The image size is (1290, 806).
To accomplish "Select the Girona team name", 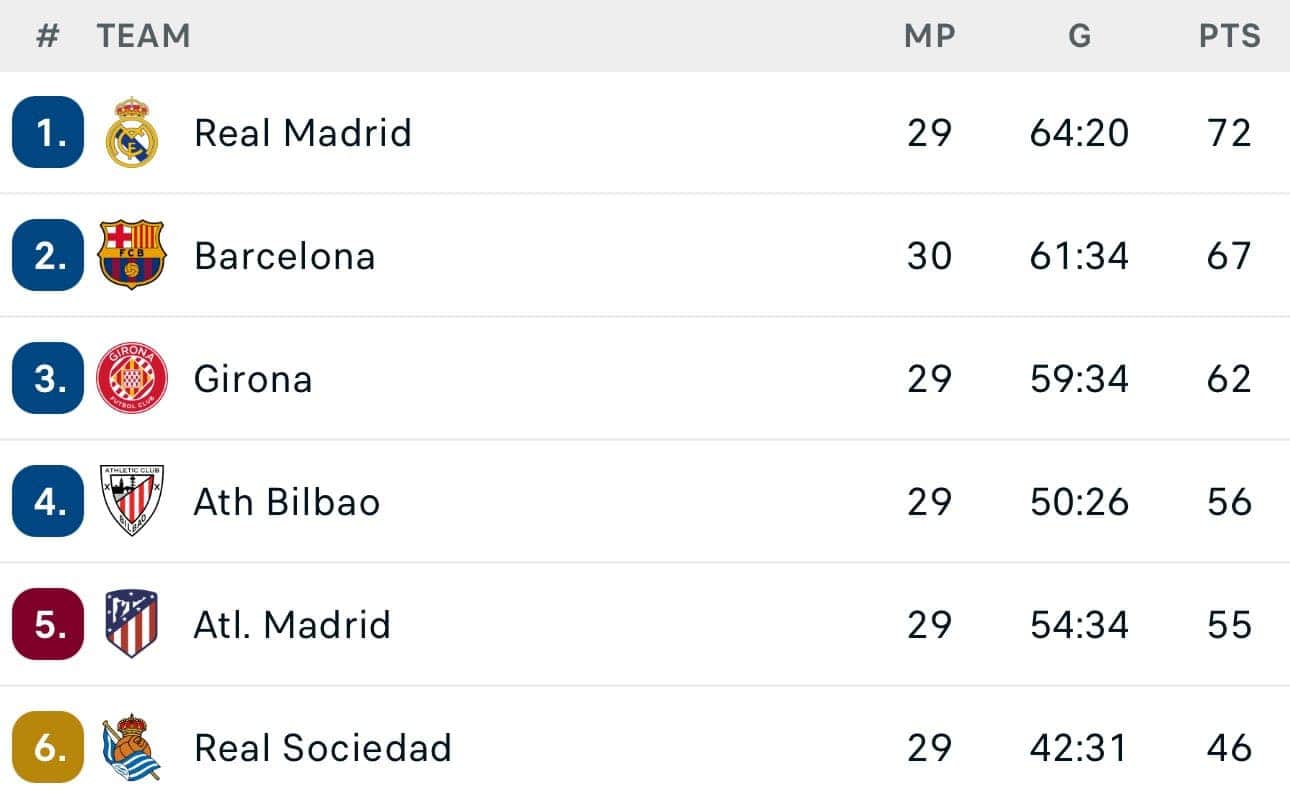I will click(253, 379).
